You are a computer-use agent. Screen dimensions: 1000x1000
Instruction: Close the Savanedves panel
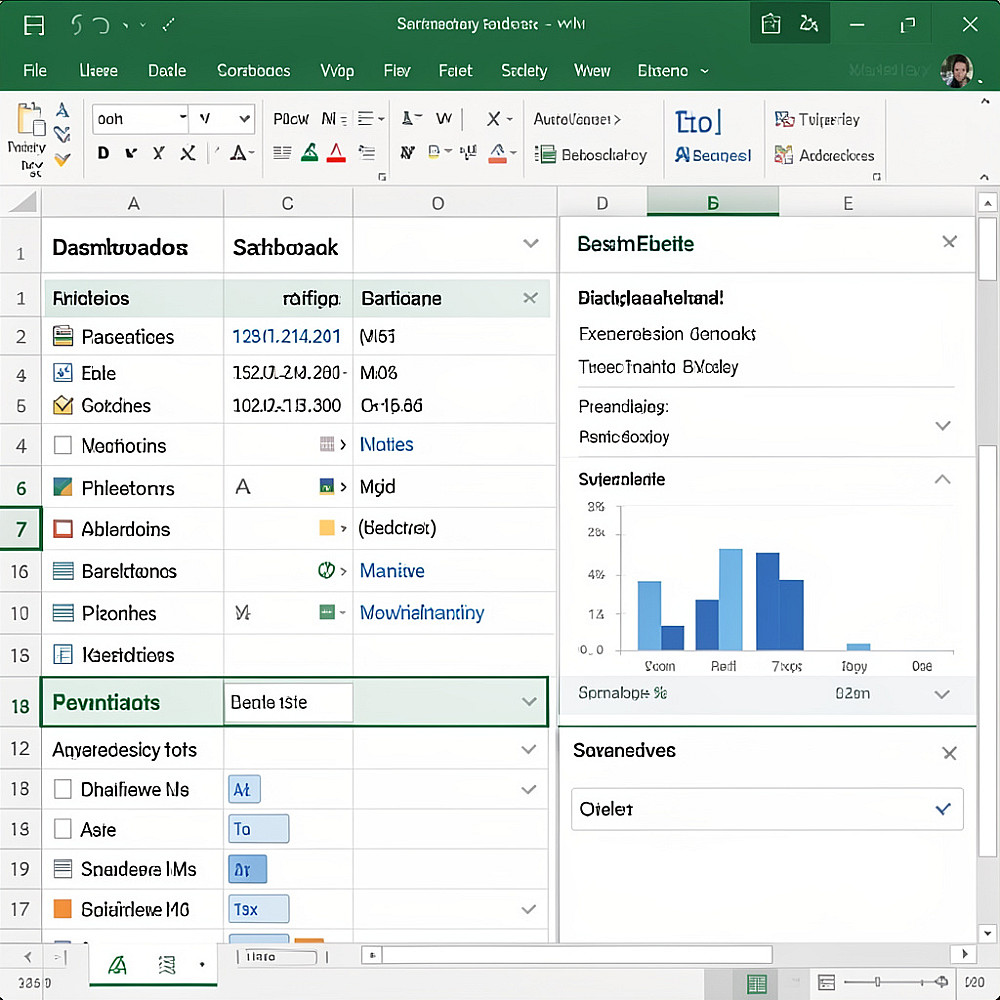pos(949,753)
